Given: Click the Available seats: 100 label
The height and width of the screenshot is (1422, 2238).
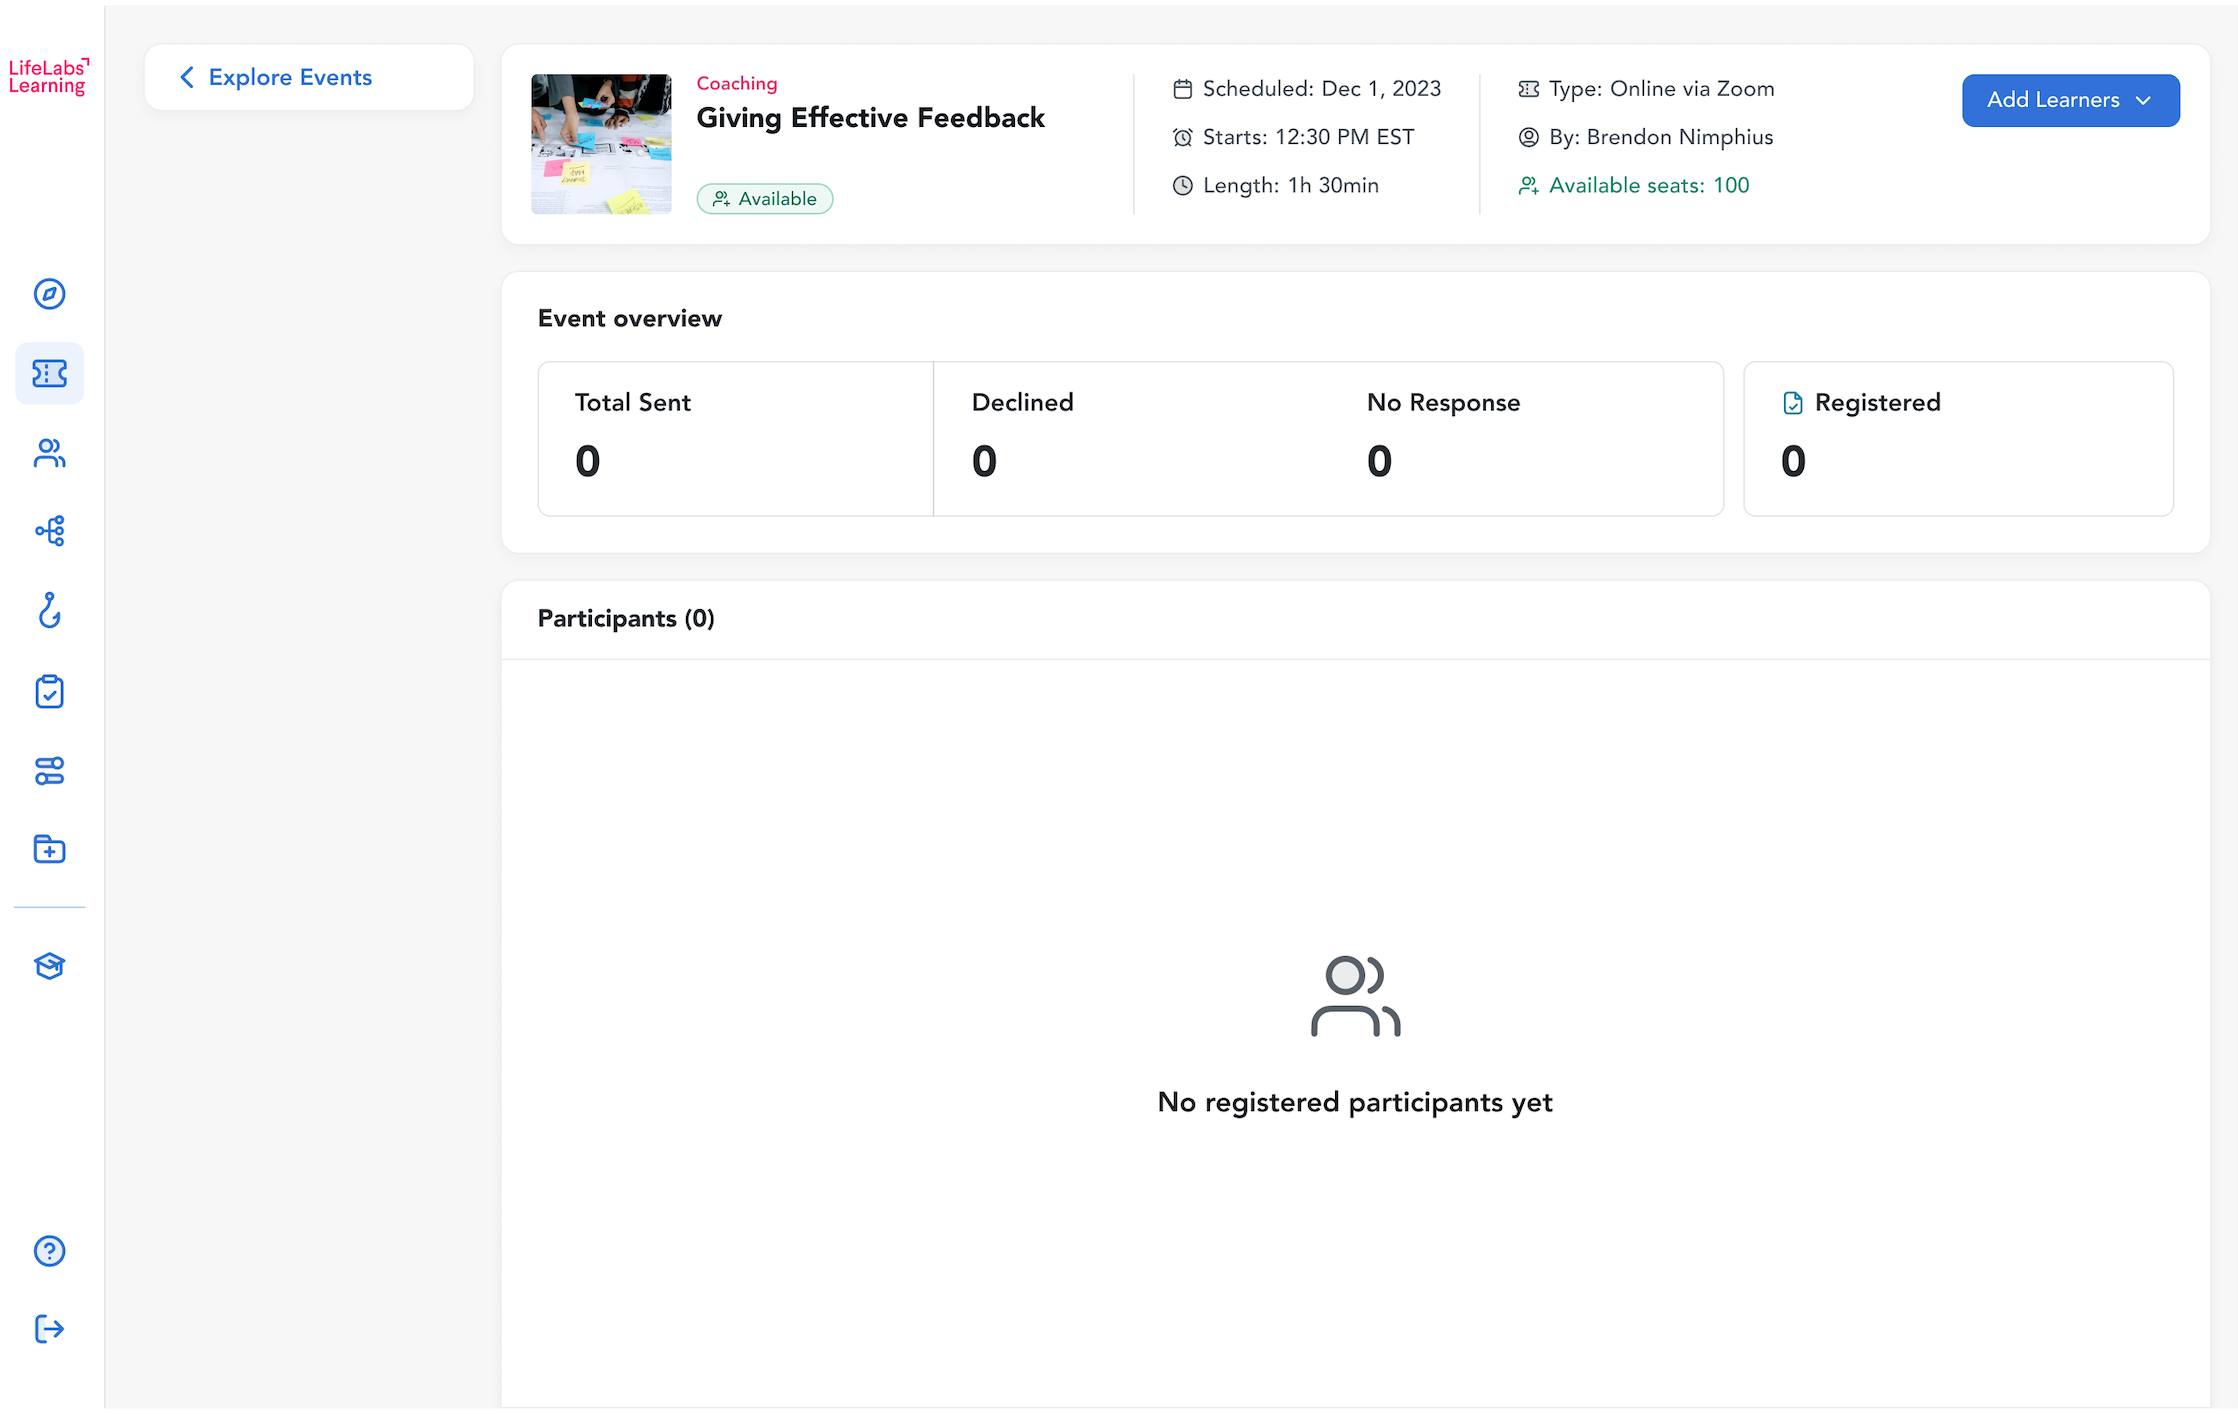Looking at the screenshot, I should pos(1647,185).
